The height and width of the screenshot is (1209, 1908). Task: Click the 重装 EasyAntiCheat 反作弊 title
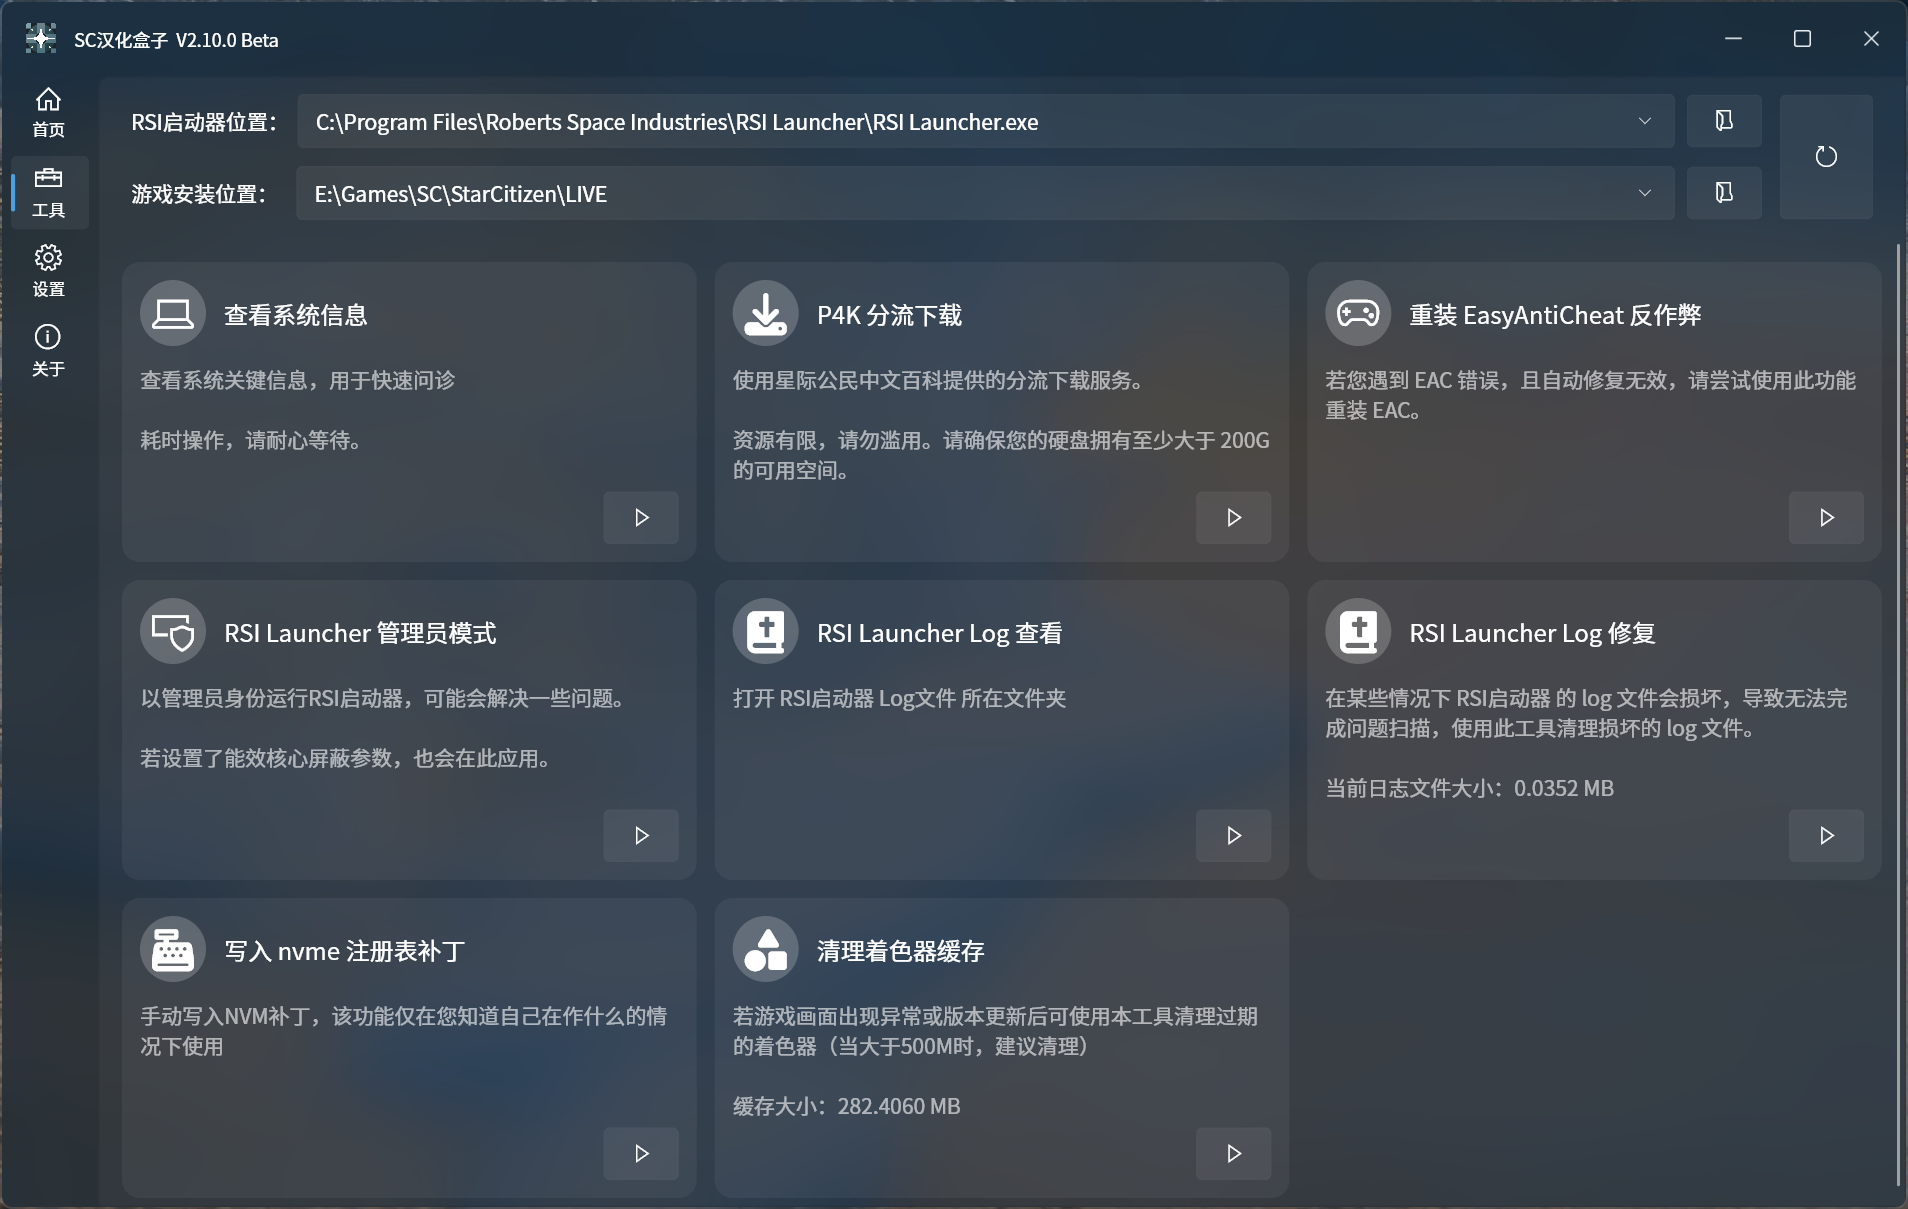pos(1555,315)
